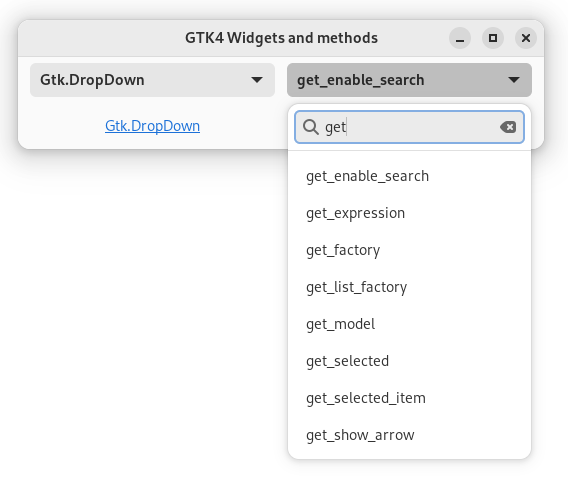Viewport: 568px width, 486px height.
Task: Choose get_enable_search from the list
Action: point(409,176)
